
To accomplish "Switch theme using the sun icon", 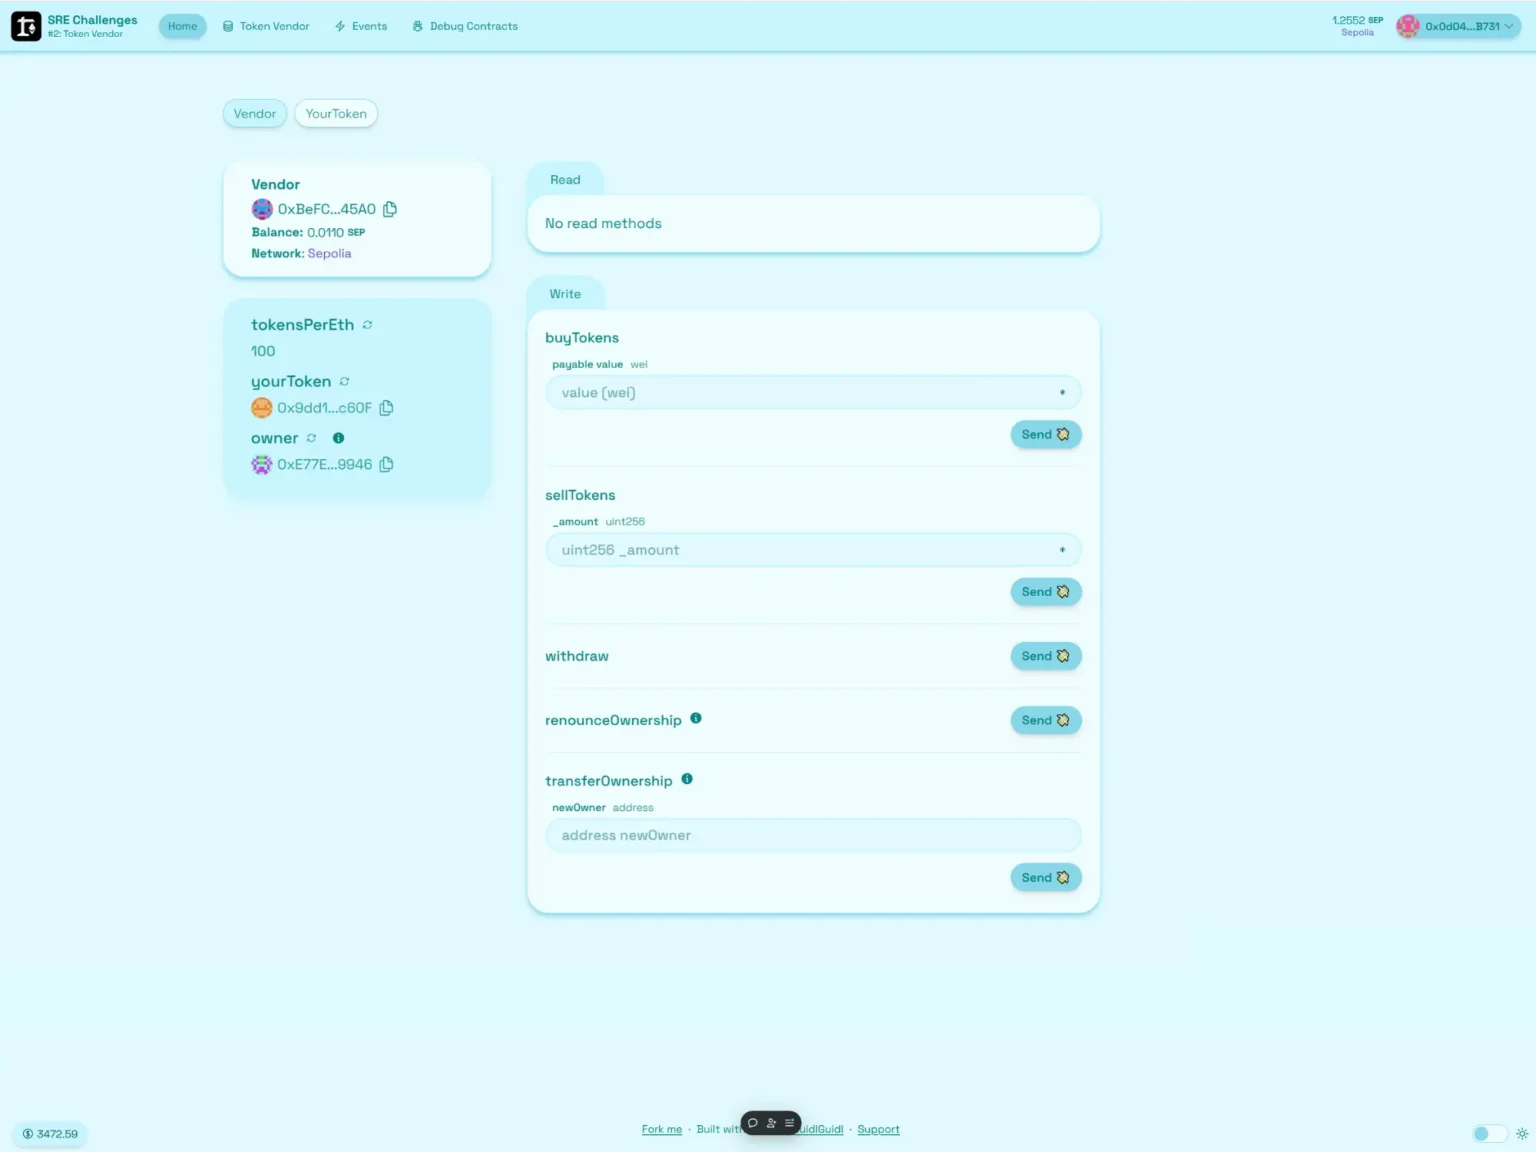I will (x=1522, y=1133).
